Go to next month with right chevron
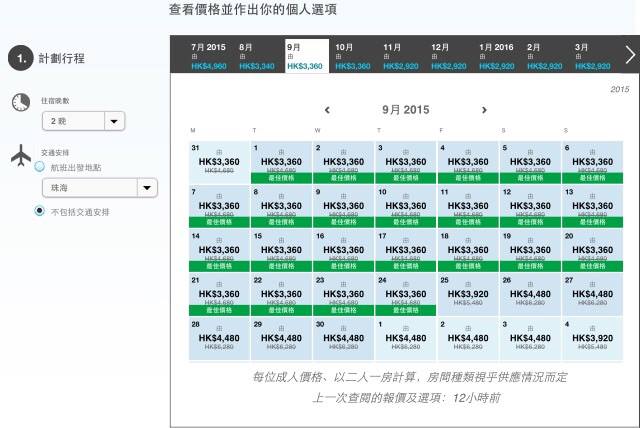 click(484, 111)
